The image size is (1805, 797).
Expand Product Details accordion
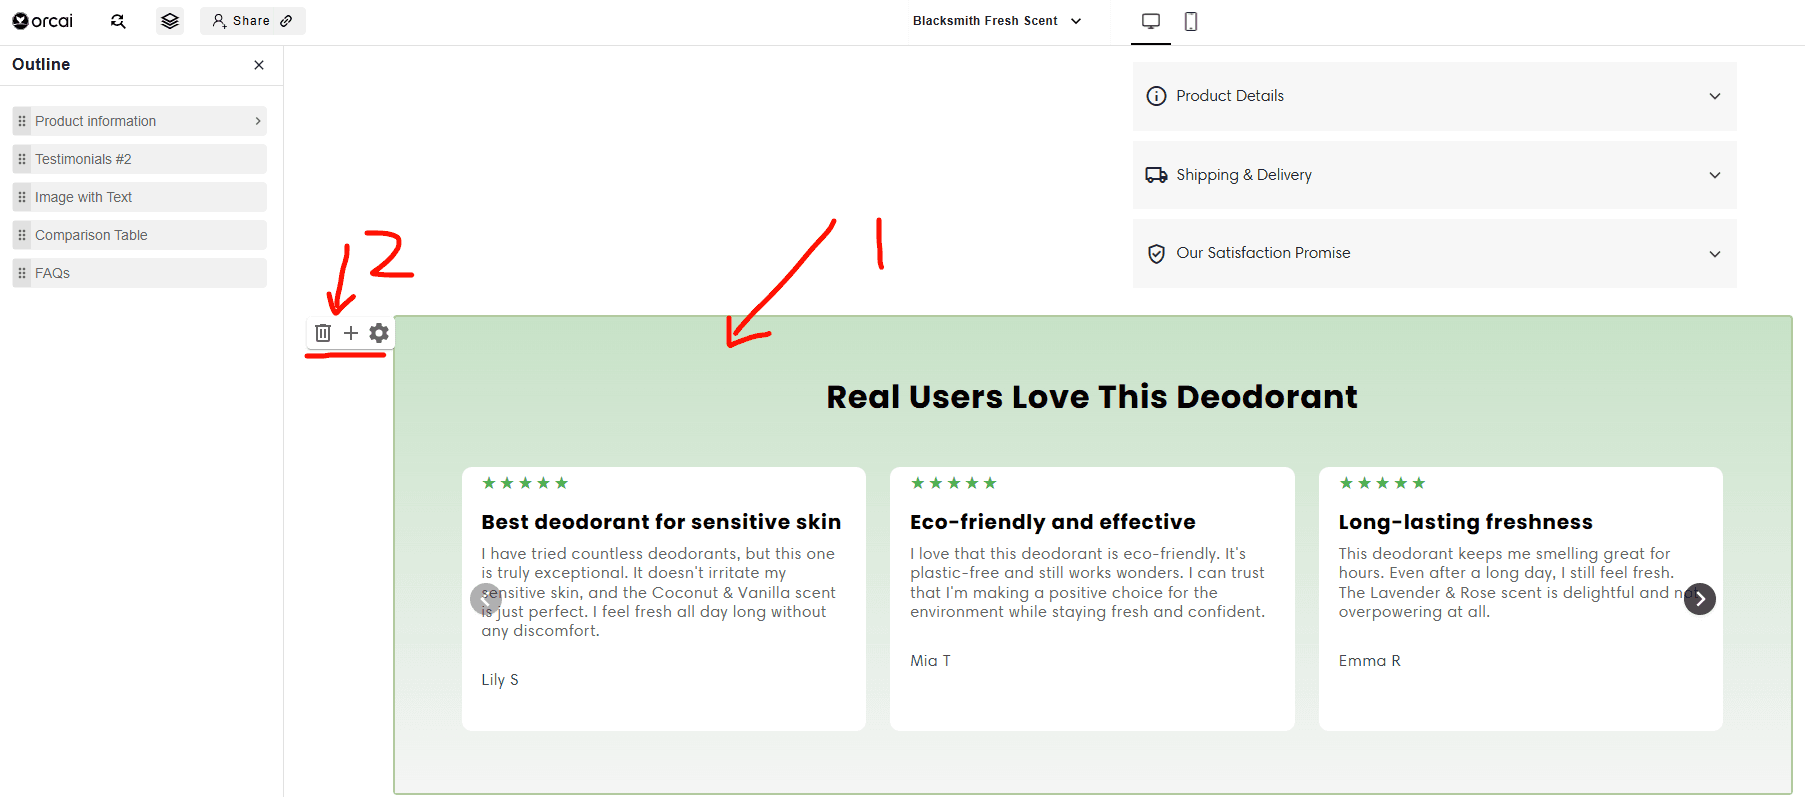pyautogui.click(x=1434, y=96)
